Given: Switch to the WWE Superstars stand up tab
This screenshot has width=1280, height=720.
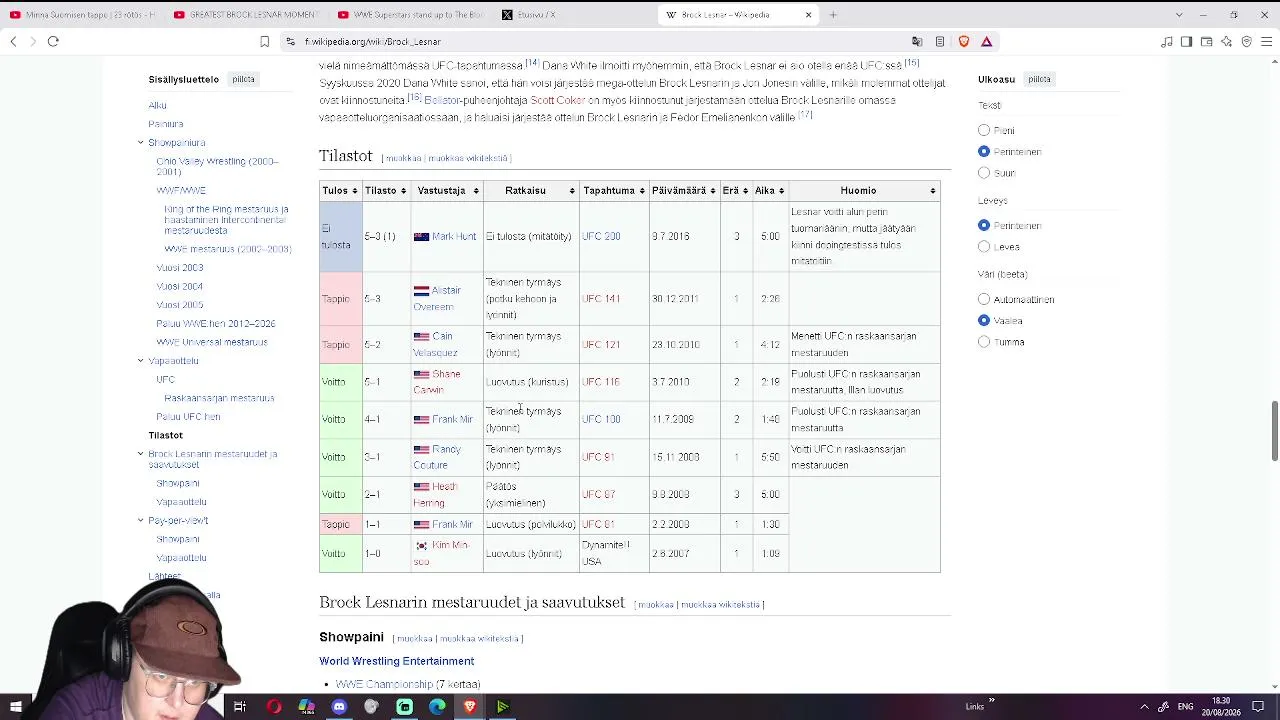Looking at the screenshot, I should (409, 15).
